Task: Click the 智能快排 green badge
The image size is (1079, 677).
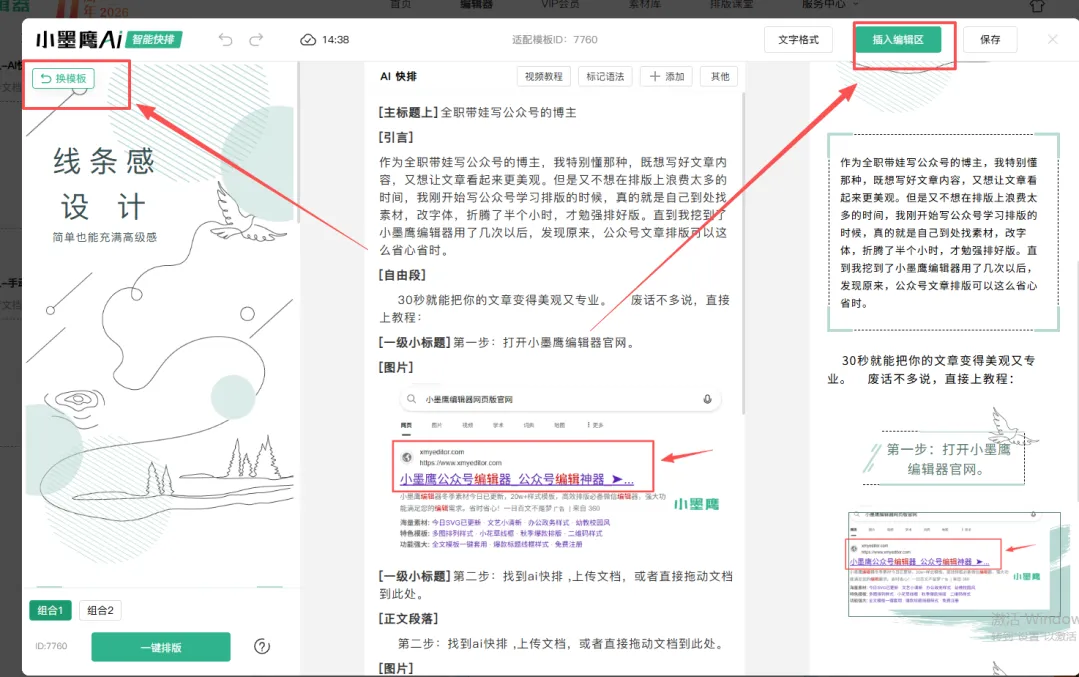Action: pos(154,39)
